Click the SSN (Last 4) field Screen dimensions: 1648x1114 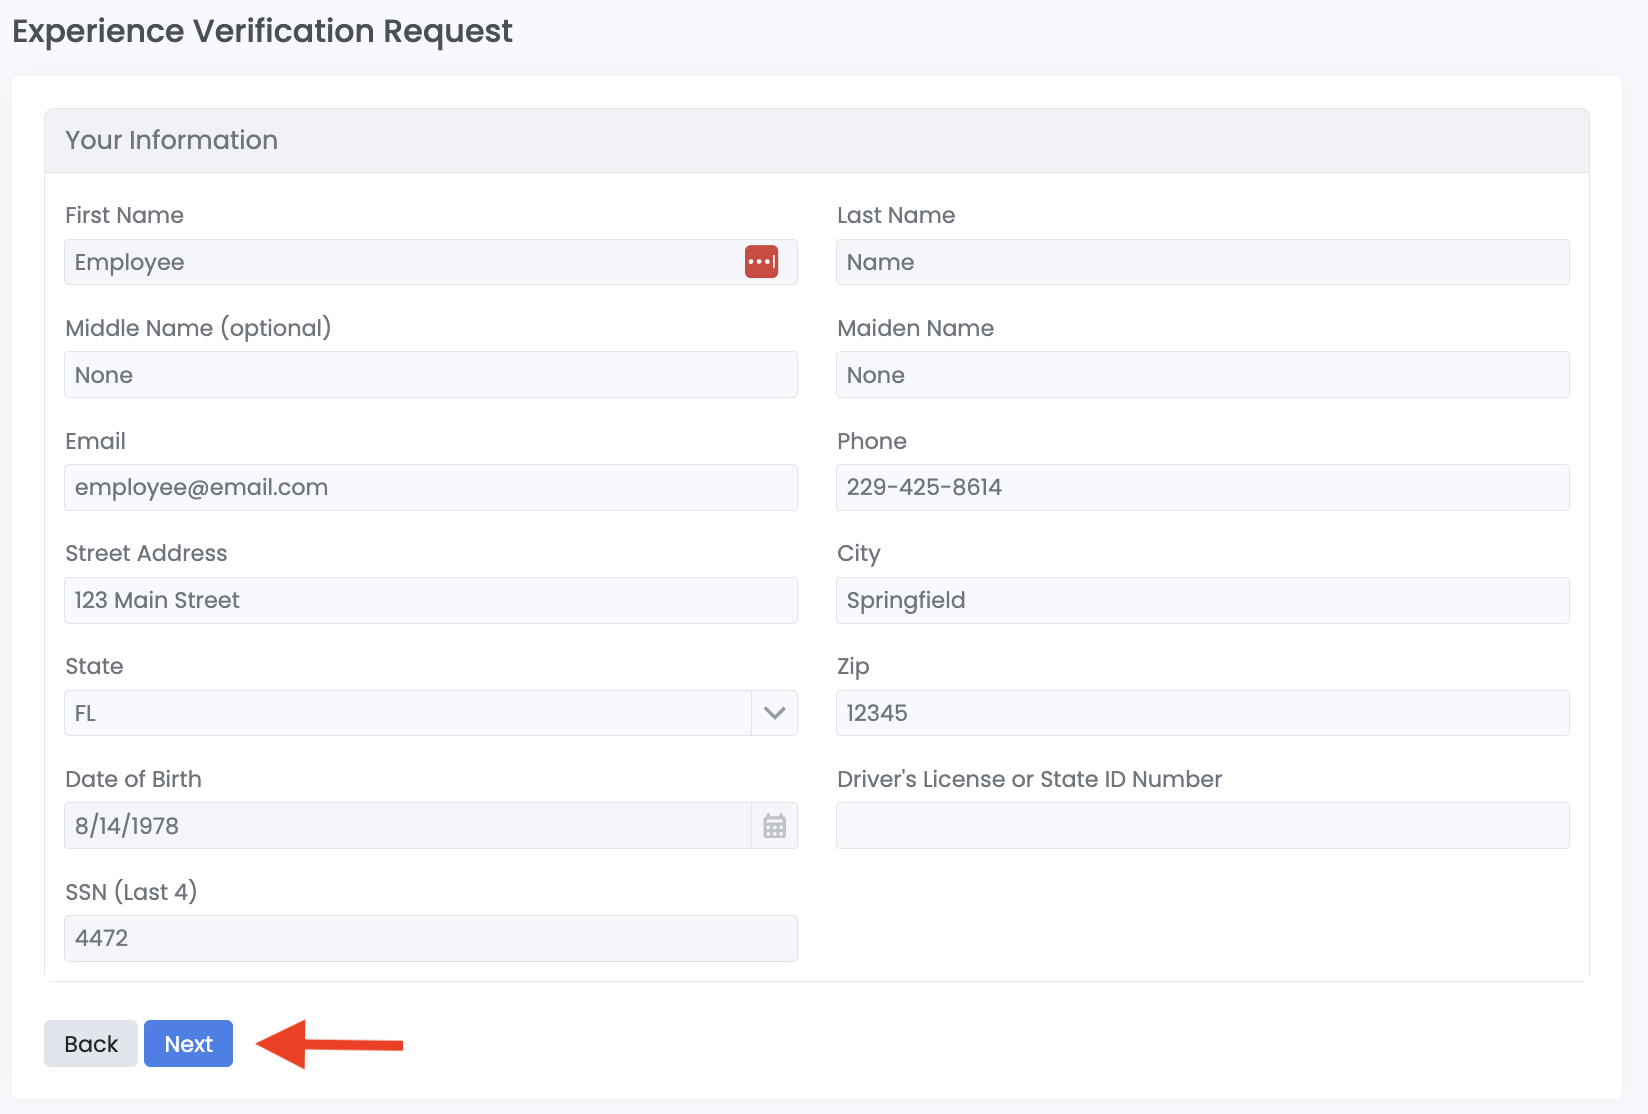point(430,939)
